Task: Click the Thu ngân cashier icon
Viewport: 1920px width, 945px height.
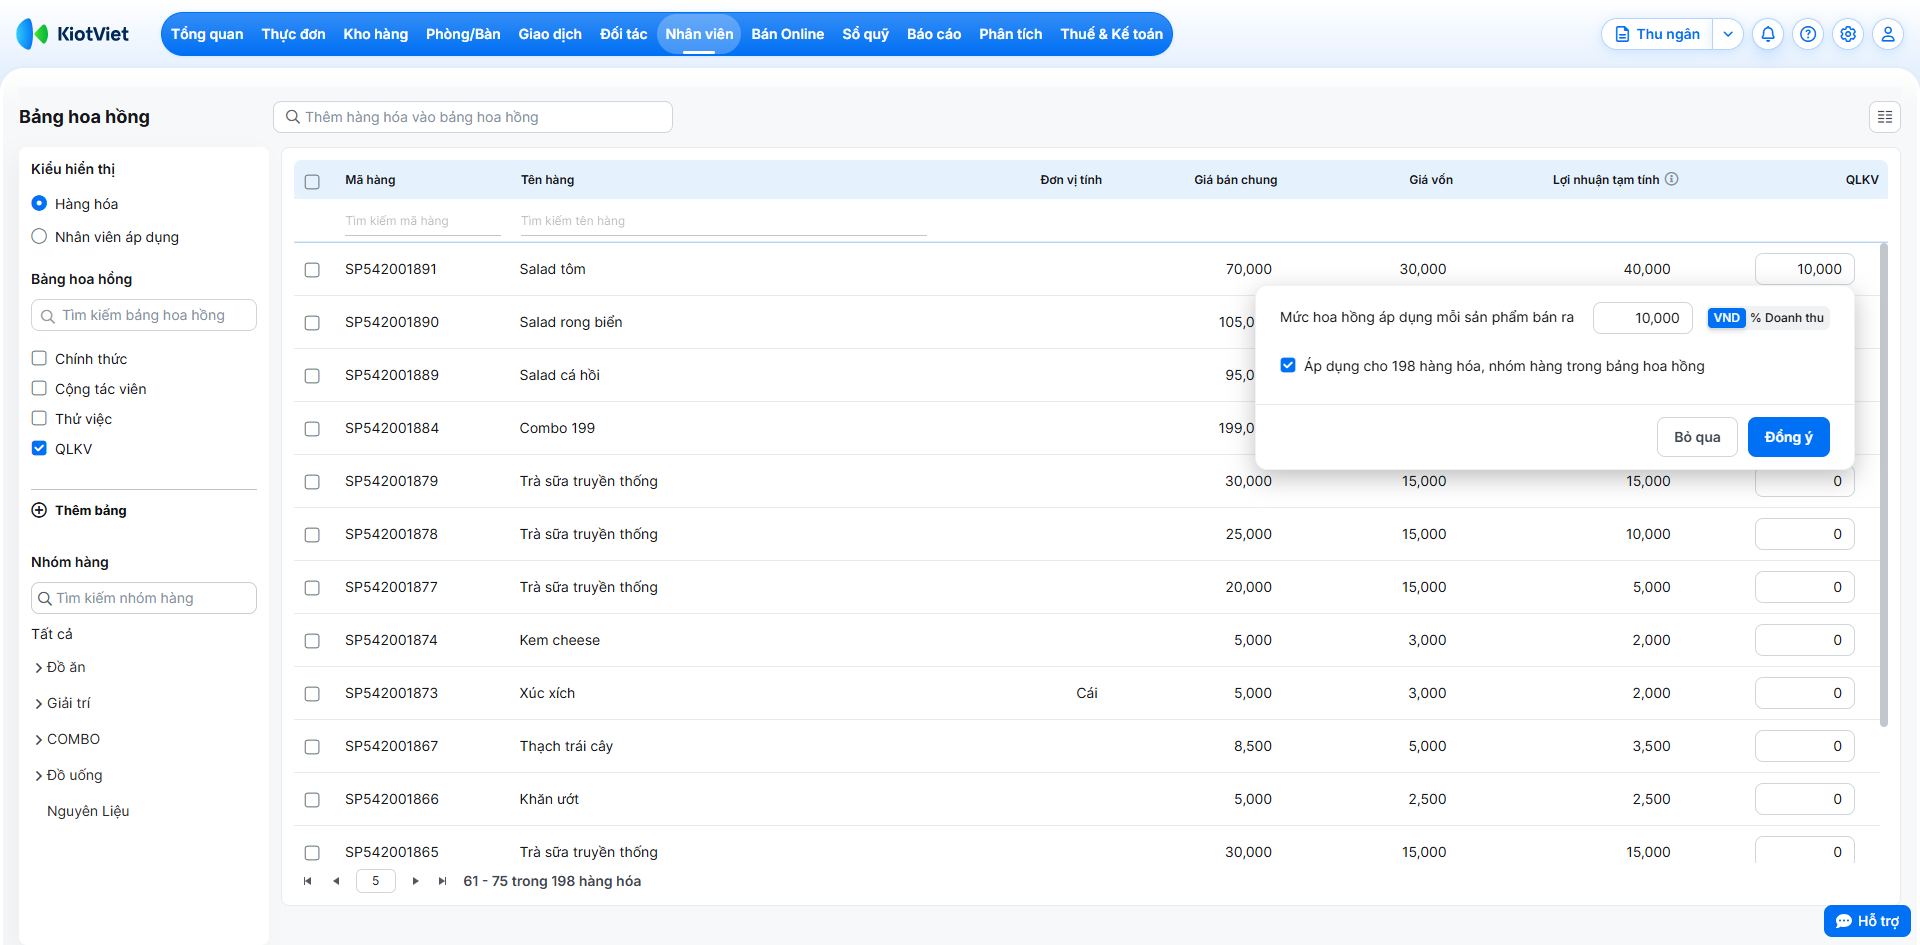Action: pyautogui.click(x=1622, y=34)
